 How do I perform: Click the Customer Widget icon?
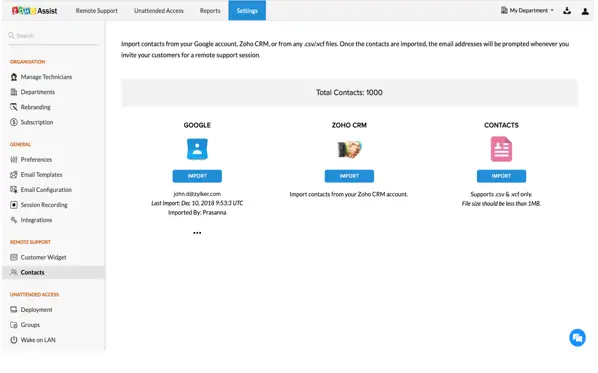(14, 257)
